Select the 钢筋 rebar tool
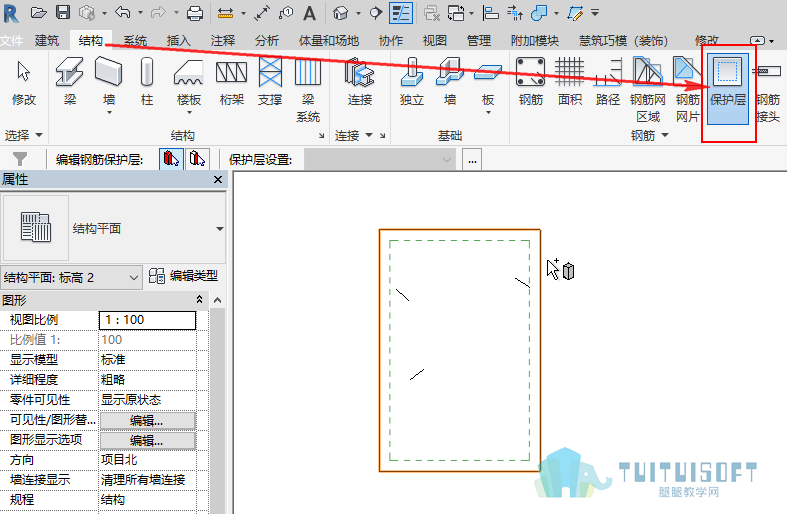The width and height of the screenshot is (787, 514). 531,81
